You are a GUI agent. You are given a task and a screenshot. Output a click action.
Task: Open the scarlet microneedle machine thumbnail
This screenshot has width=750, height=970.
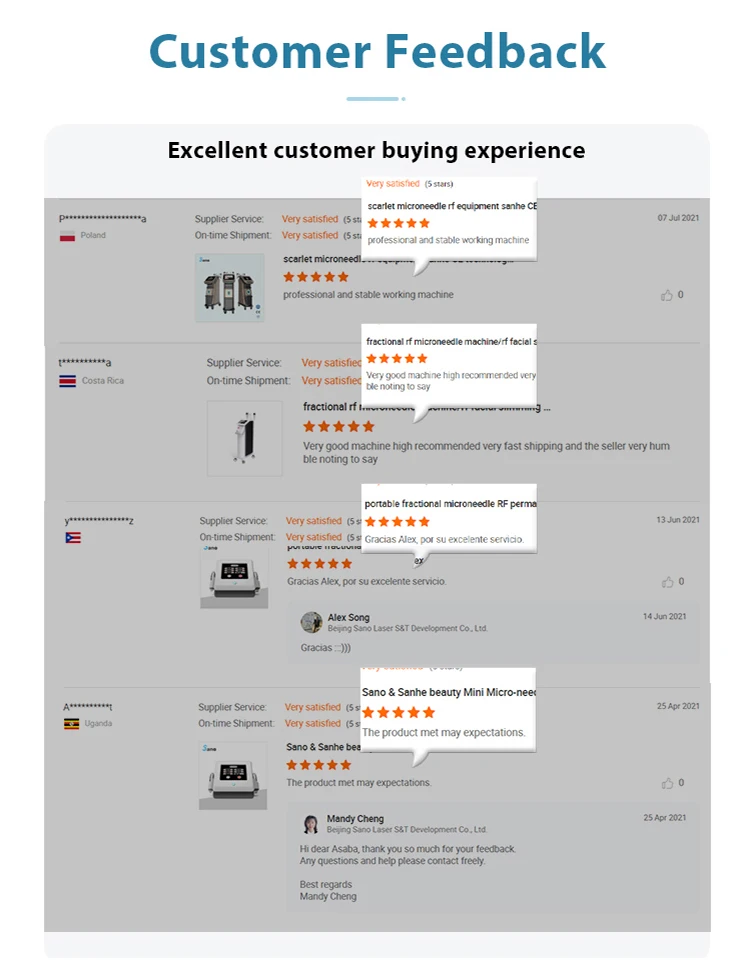229,287
